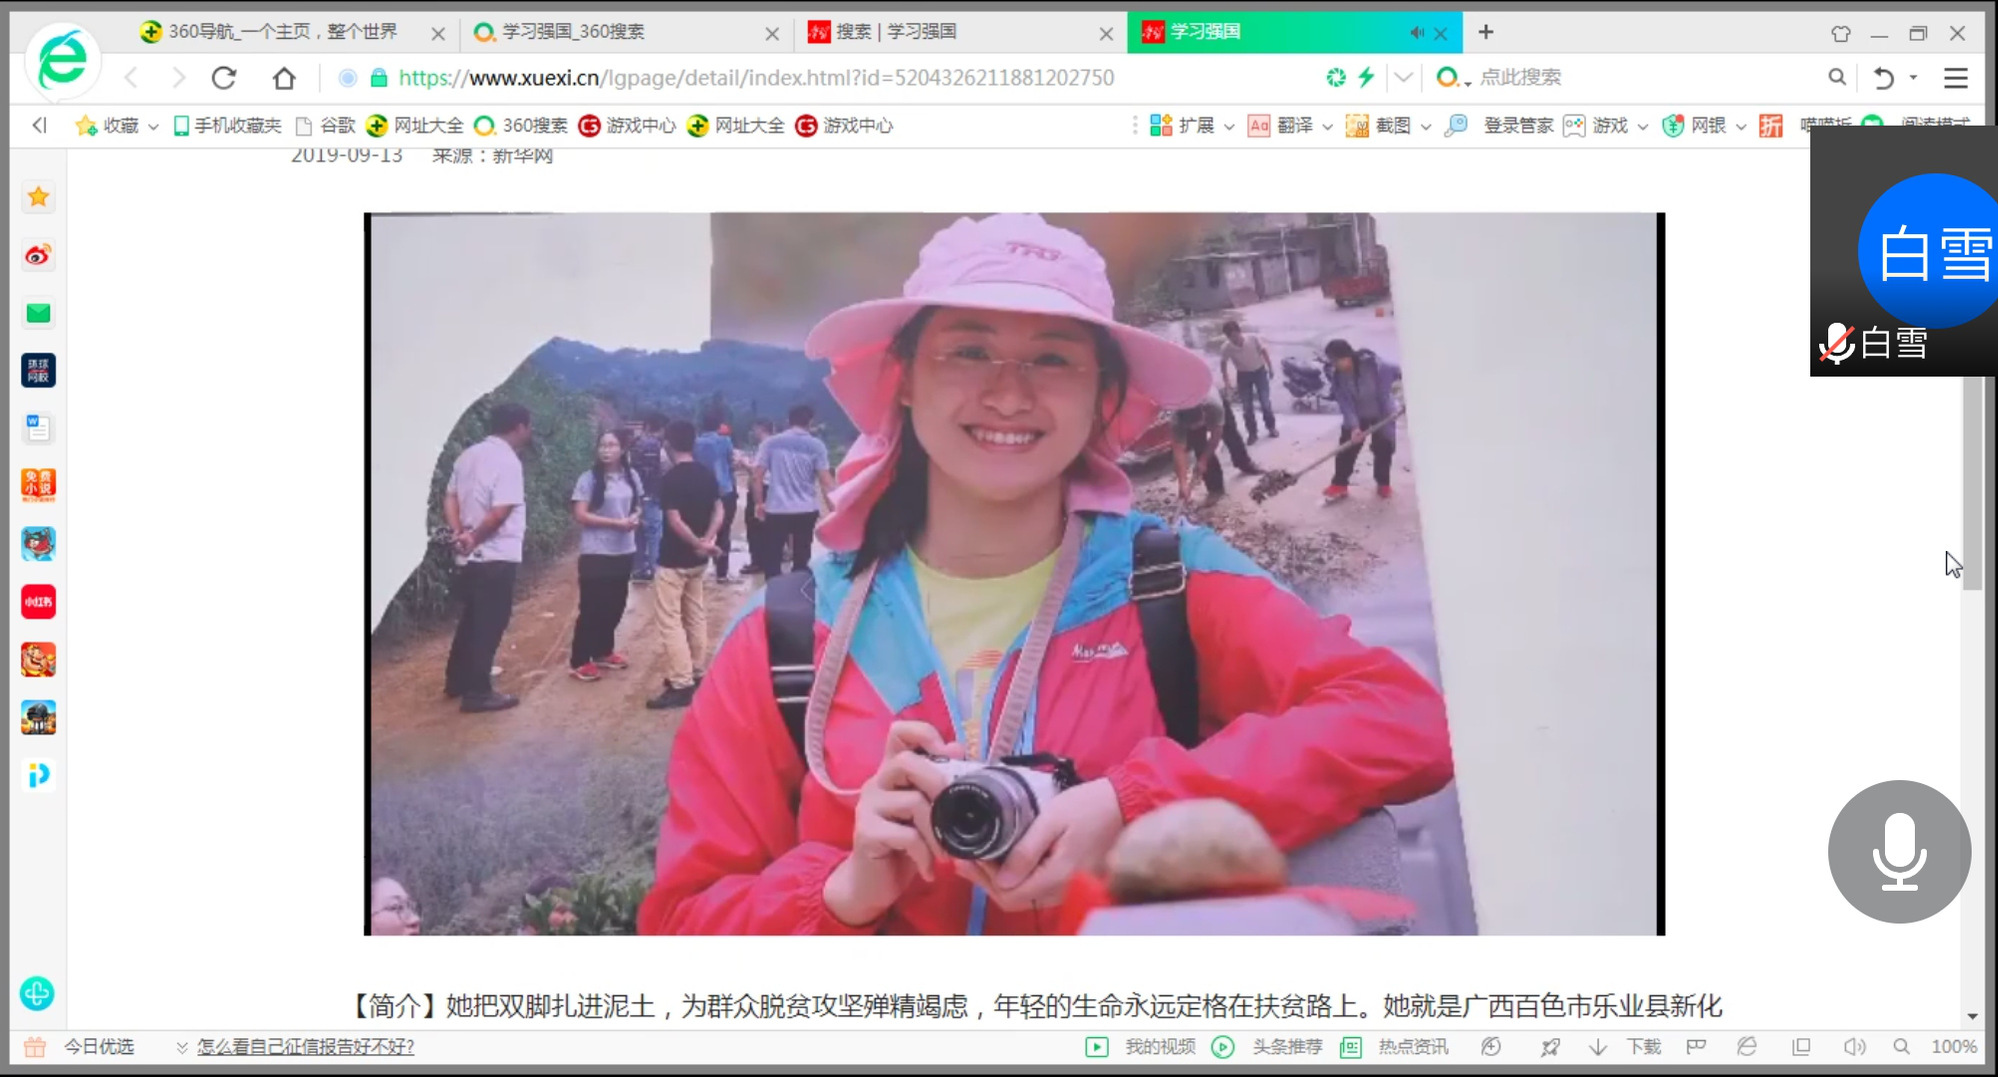Click the 100% zoom level control

coord(1953,1046)
